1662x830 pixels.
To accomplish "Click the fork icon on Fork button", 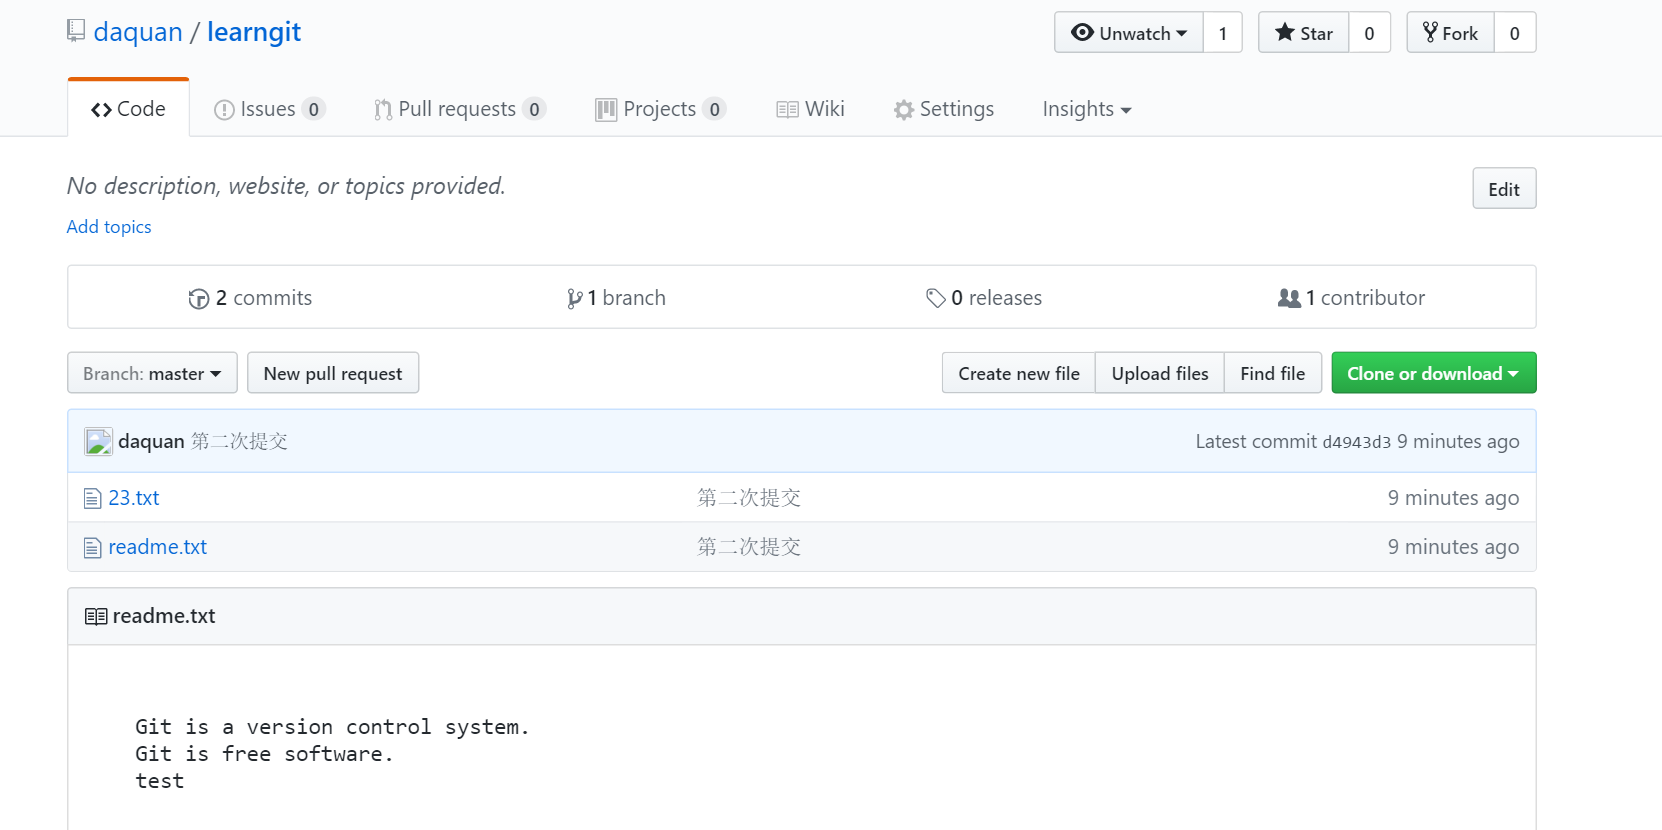I will pyautogui.click(x=1430, y=32).
